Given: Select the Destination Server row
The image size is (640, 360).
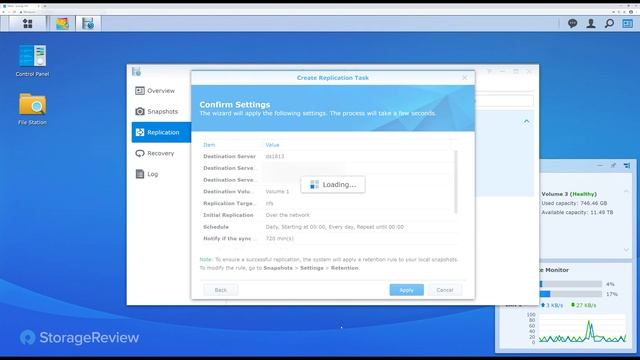Looking at the screenshot, I should pos(327,156).
